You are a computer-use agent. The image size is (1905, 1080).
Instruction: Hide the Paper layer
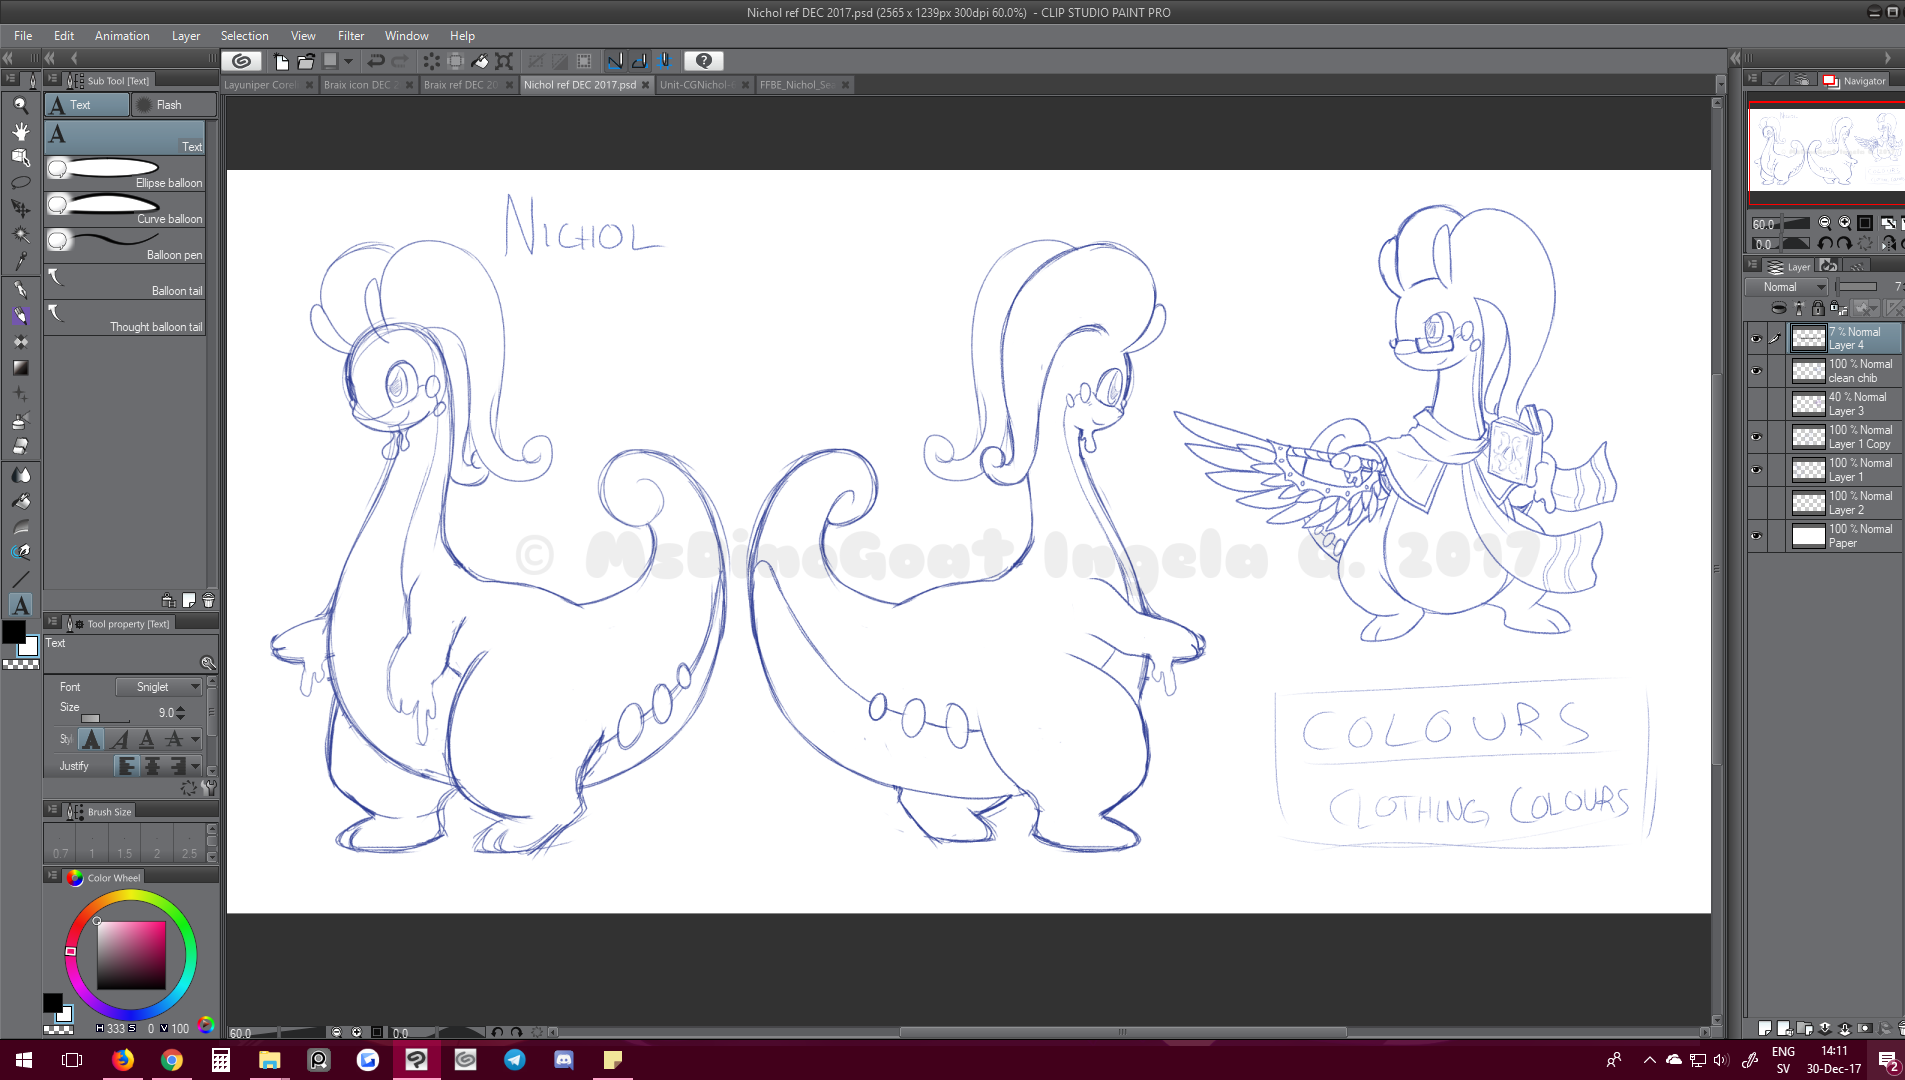(x=1756, y=536)
